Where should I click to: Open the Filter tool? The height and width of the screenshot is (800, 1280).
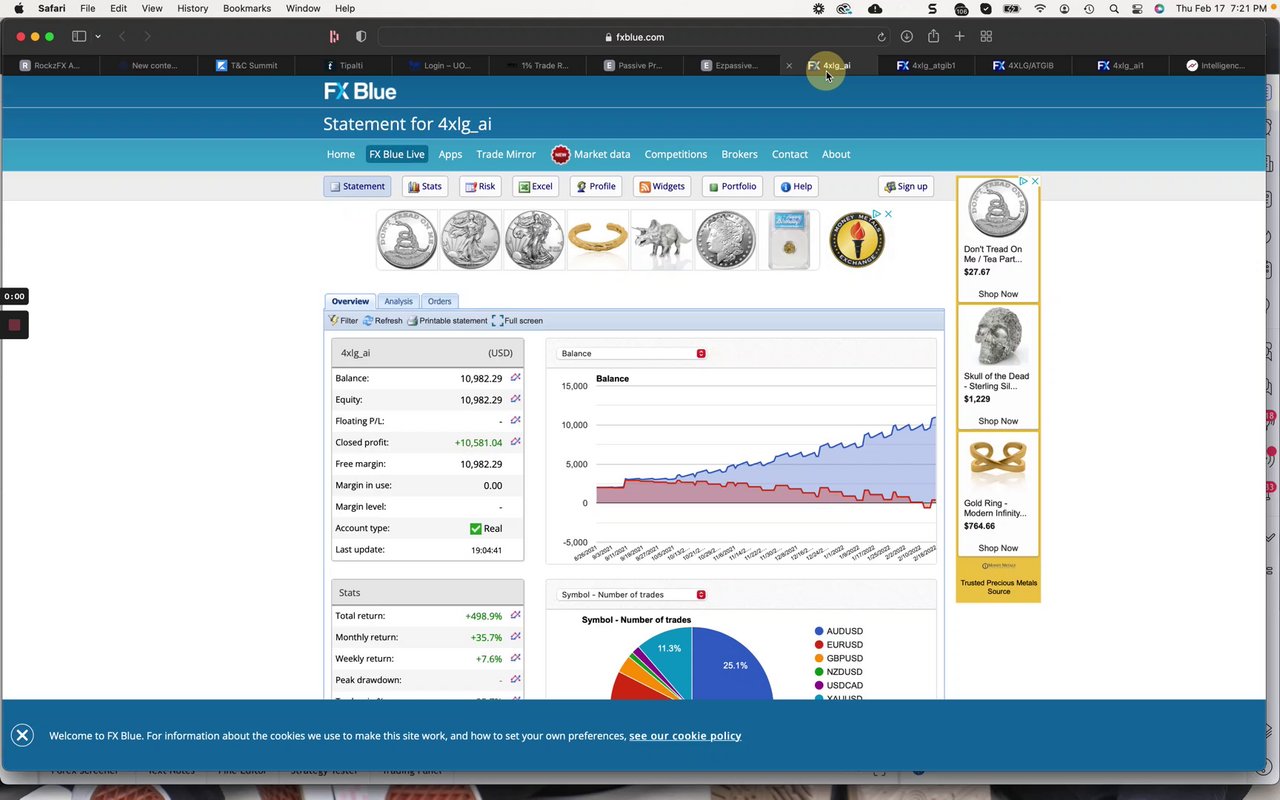pos(343,321)
